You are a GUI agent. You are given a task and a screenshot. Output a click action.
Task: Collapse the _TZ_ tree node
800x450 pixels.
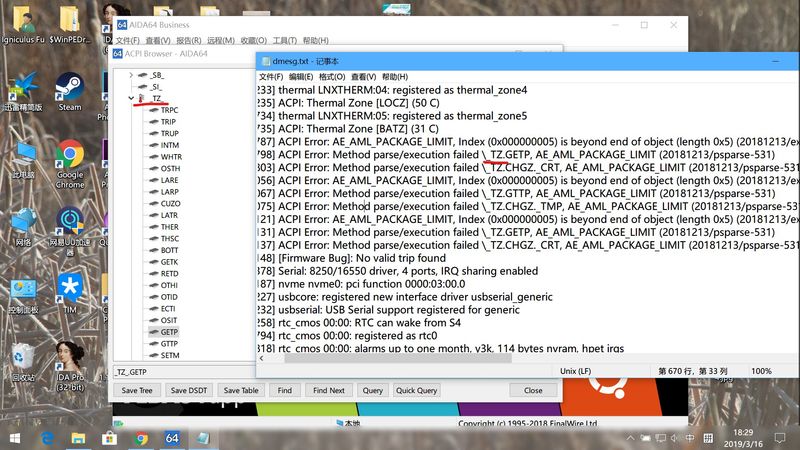(131, 99)
